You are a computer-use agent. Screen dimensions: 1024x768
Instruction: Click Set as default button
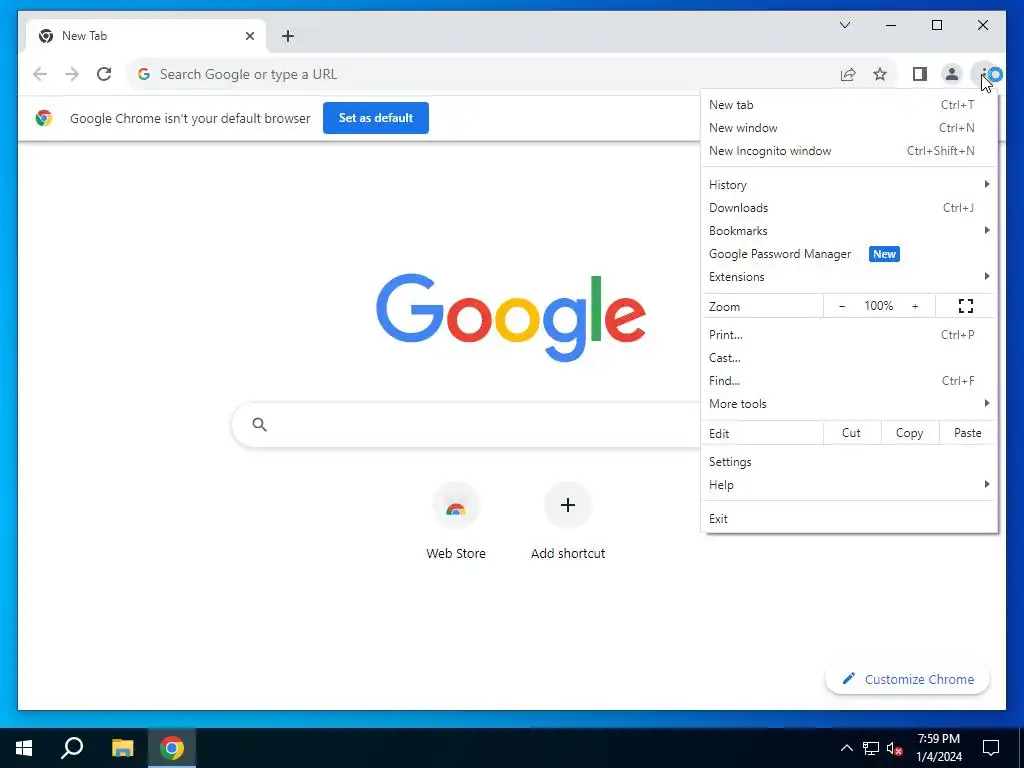tap(376, 118)
